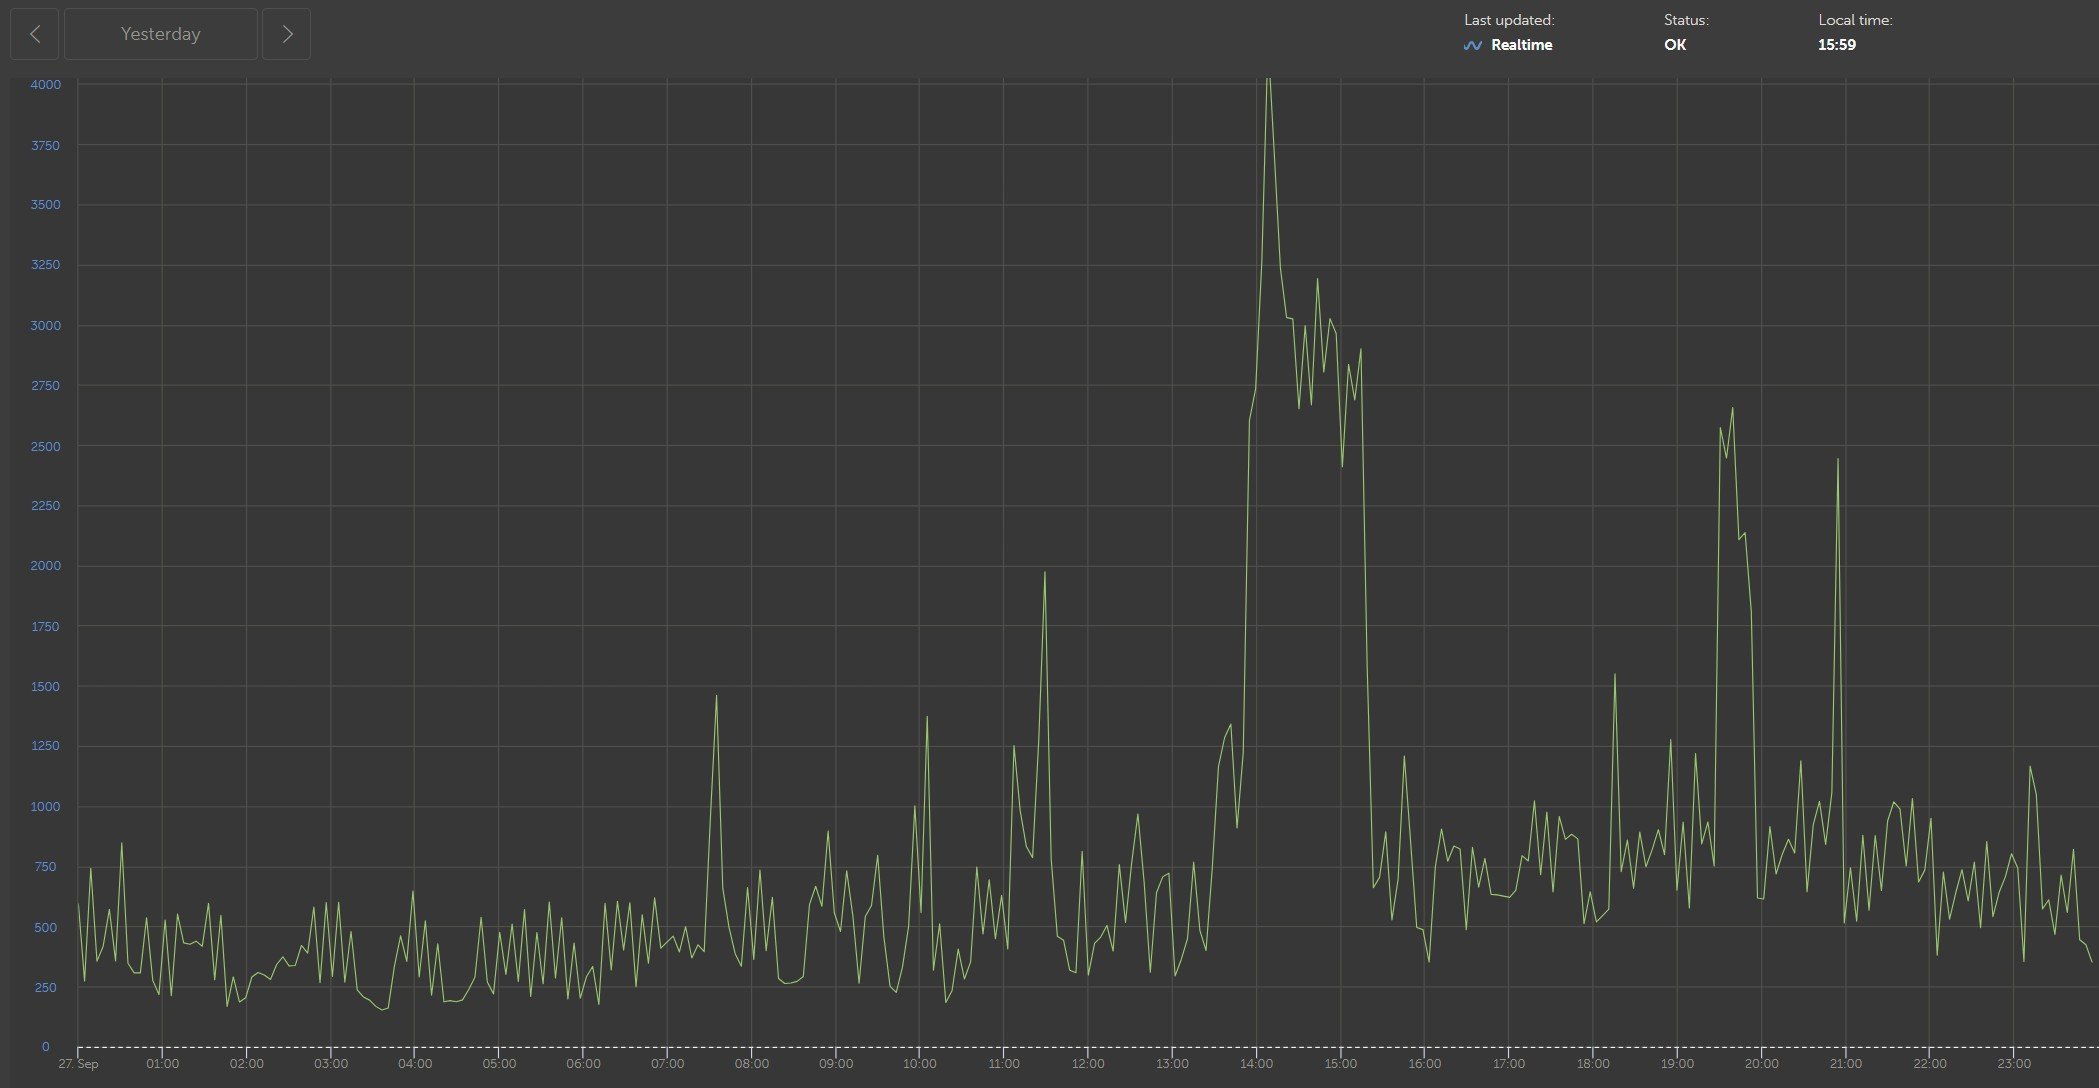Go to the next day arrow
This screenshot has height=1088, width=2099.
click(x=287, y=34)
